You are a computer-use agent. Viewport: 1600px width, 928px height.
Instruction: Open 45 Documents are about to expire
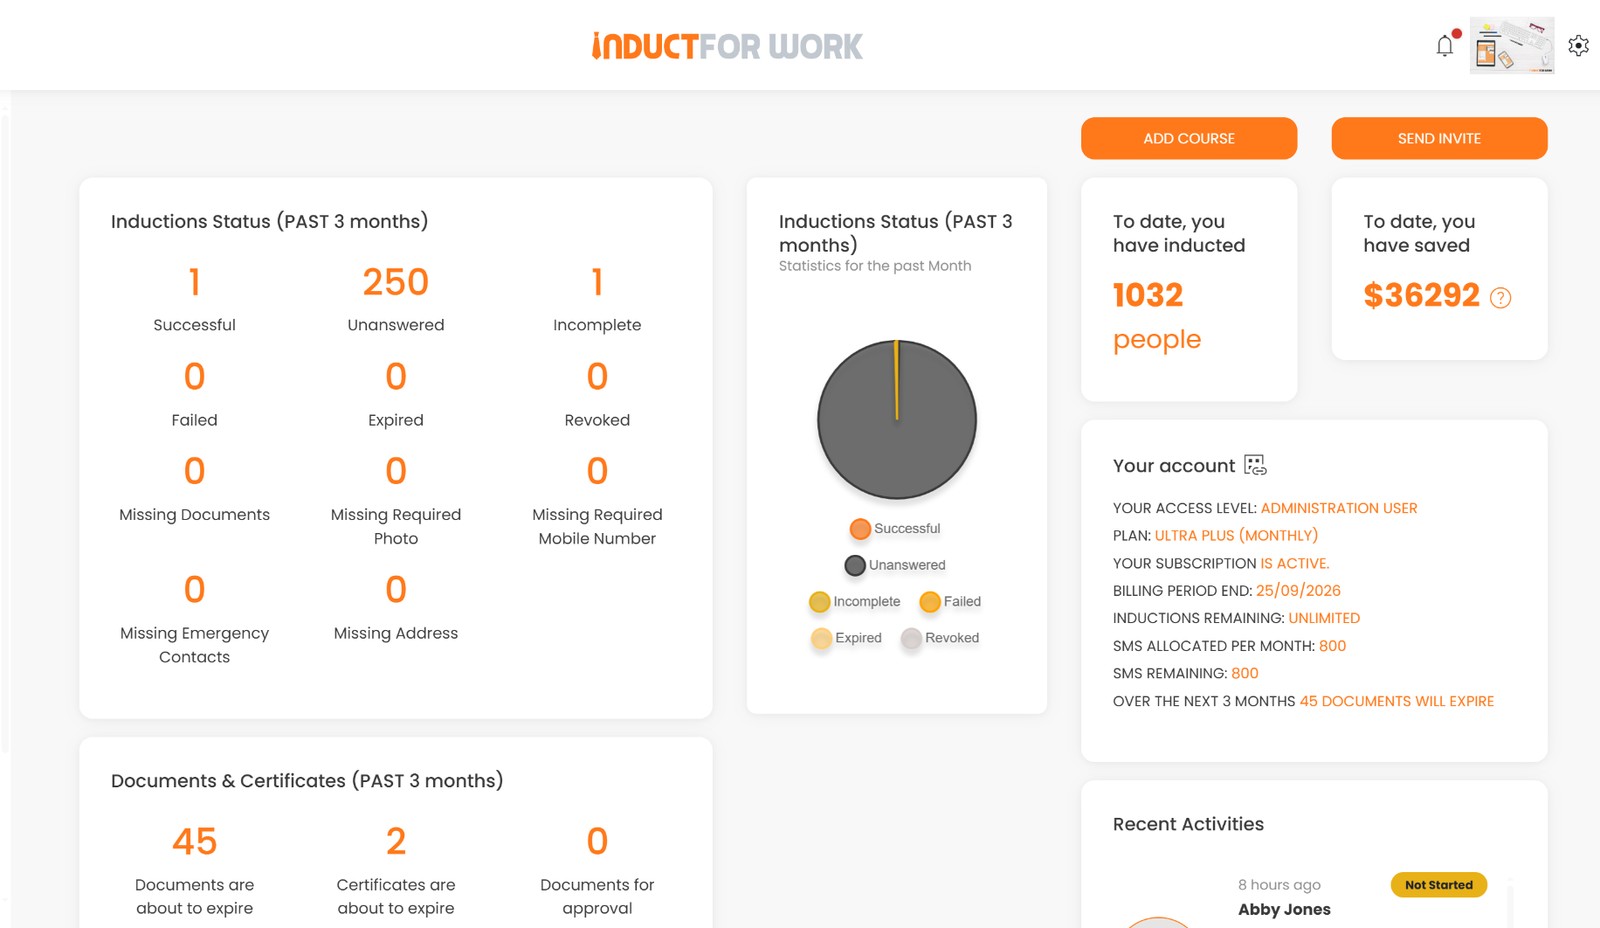click(x=195, y=842)
